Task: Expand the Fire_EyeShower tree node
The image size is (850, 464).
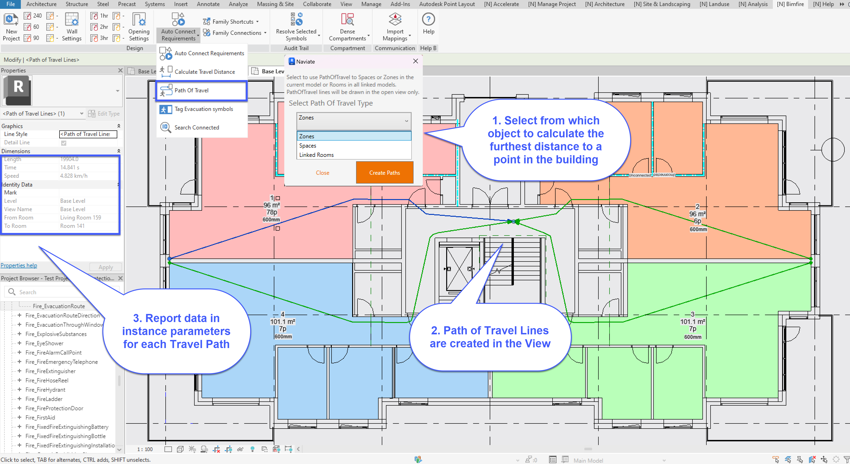Action: coord(20,343)
